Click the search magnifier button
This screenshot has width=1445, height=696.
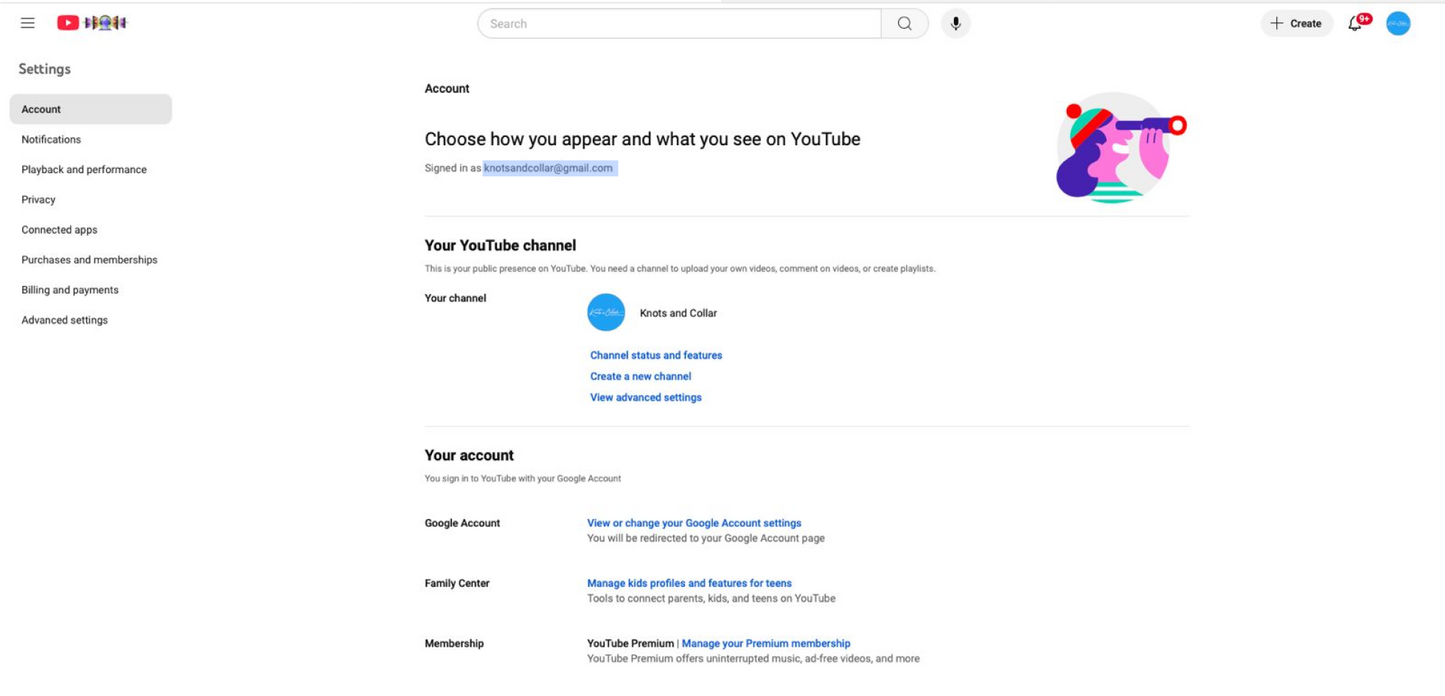coord(904,24)
